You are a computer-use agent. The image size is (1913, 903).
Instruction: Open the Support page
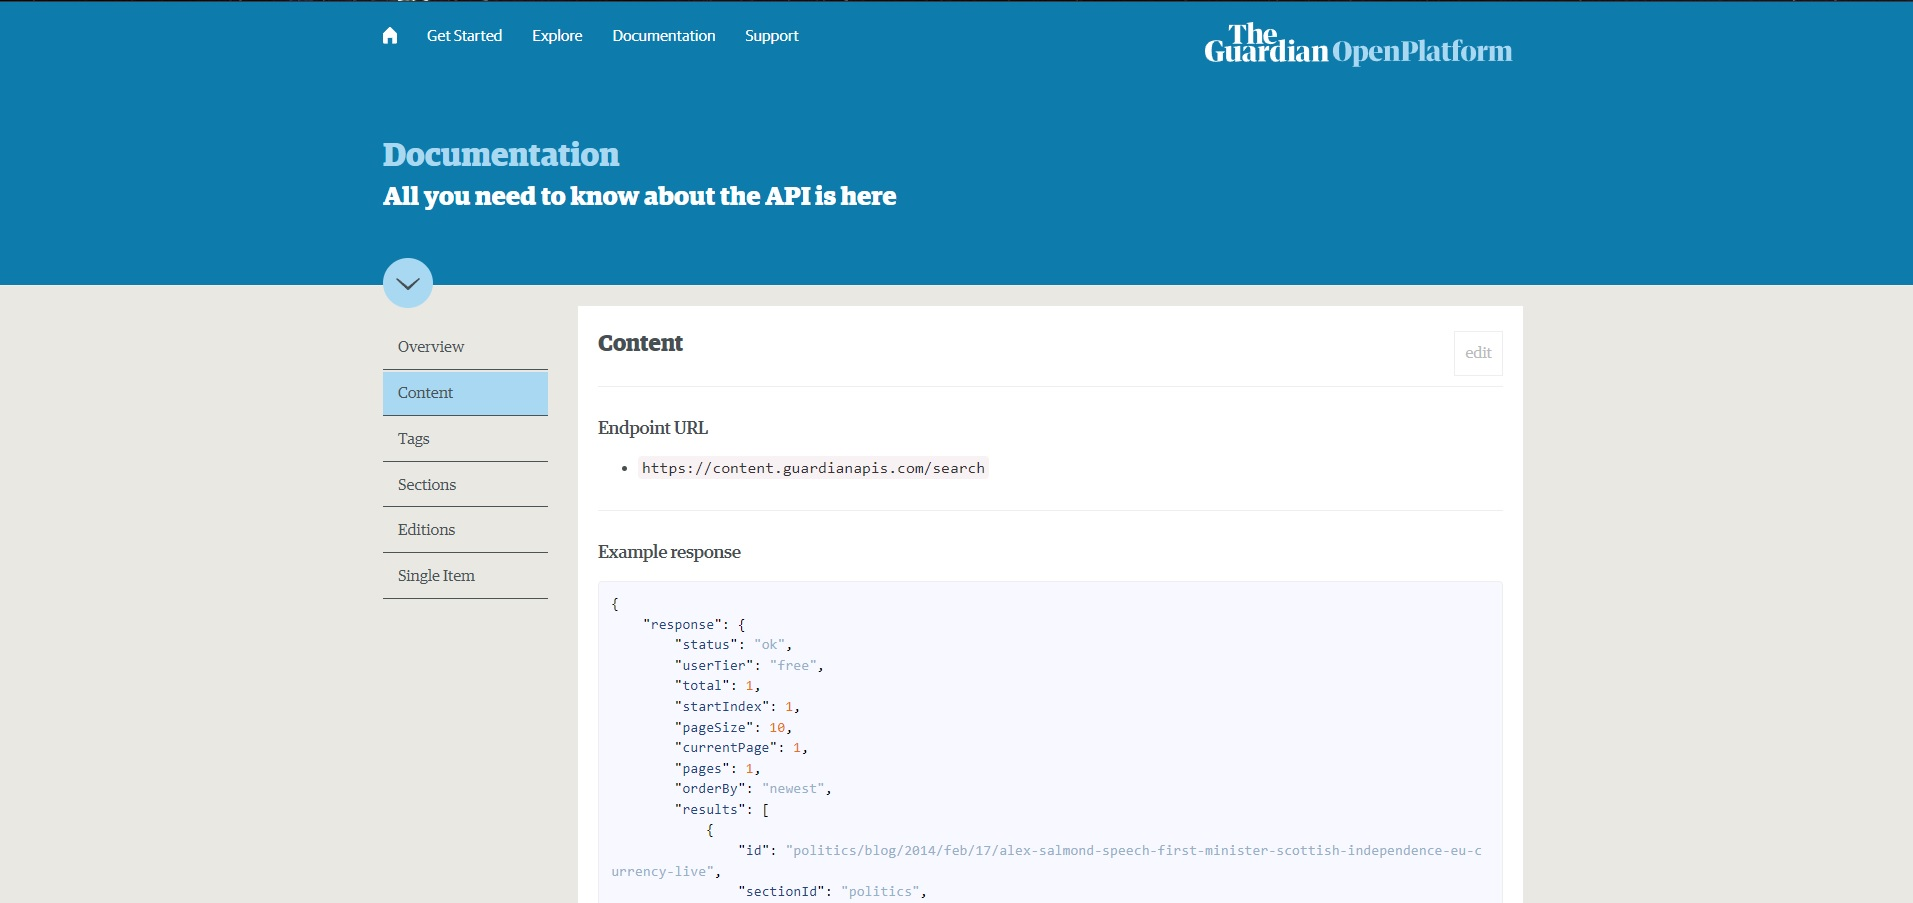click(771, 35)
